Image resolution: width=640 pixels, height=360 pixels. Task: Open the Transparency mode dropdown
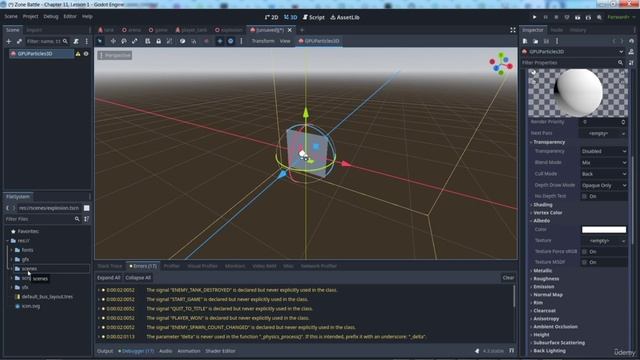tap(604, 151)
